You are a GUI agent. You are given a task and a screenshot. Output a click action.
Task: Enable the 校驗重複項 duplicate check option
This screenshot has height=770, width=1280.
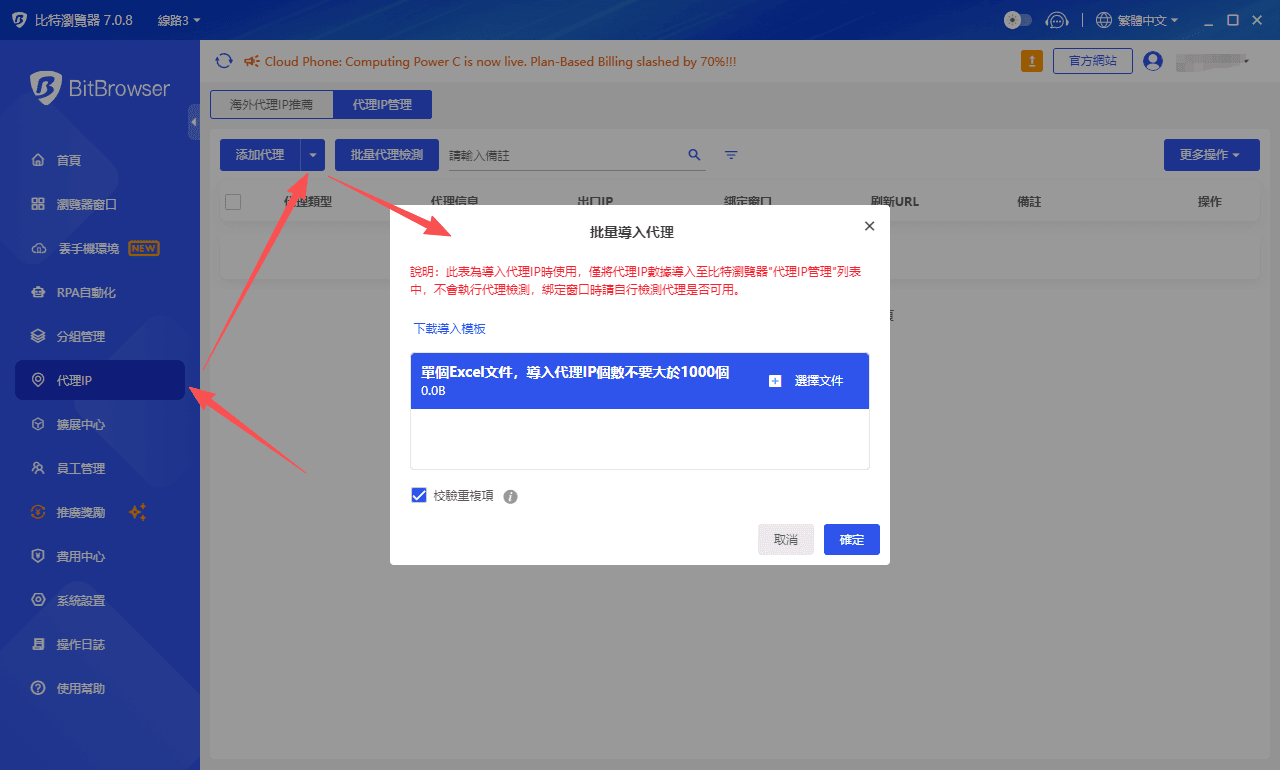coord(419,494)
